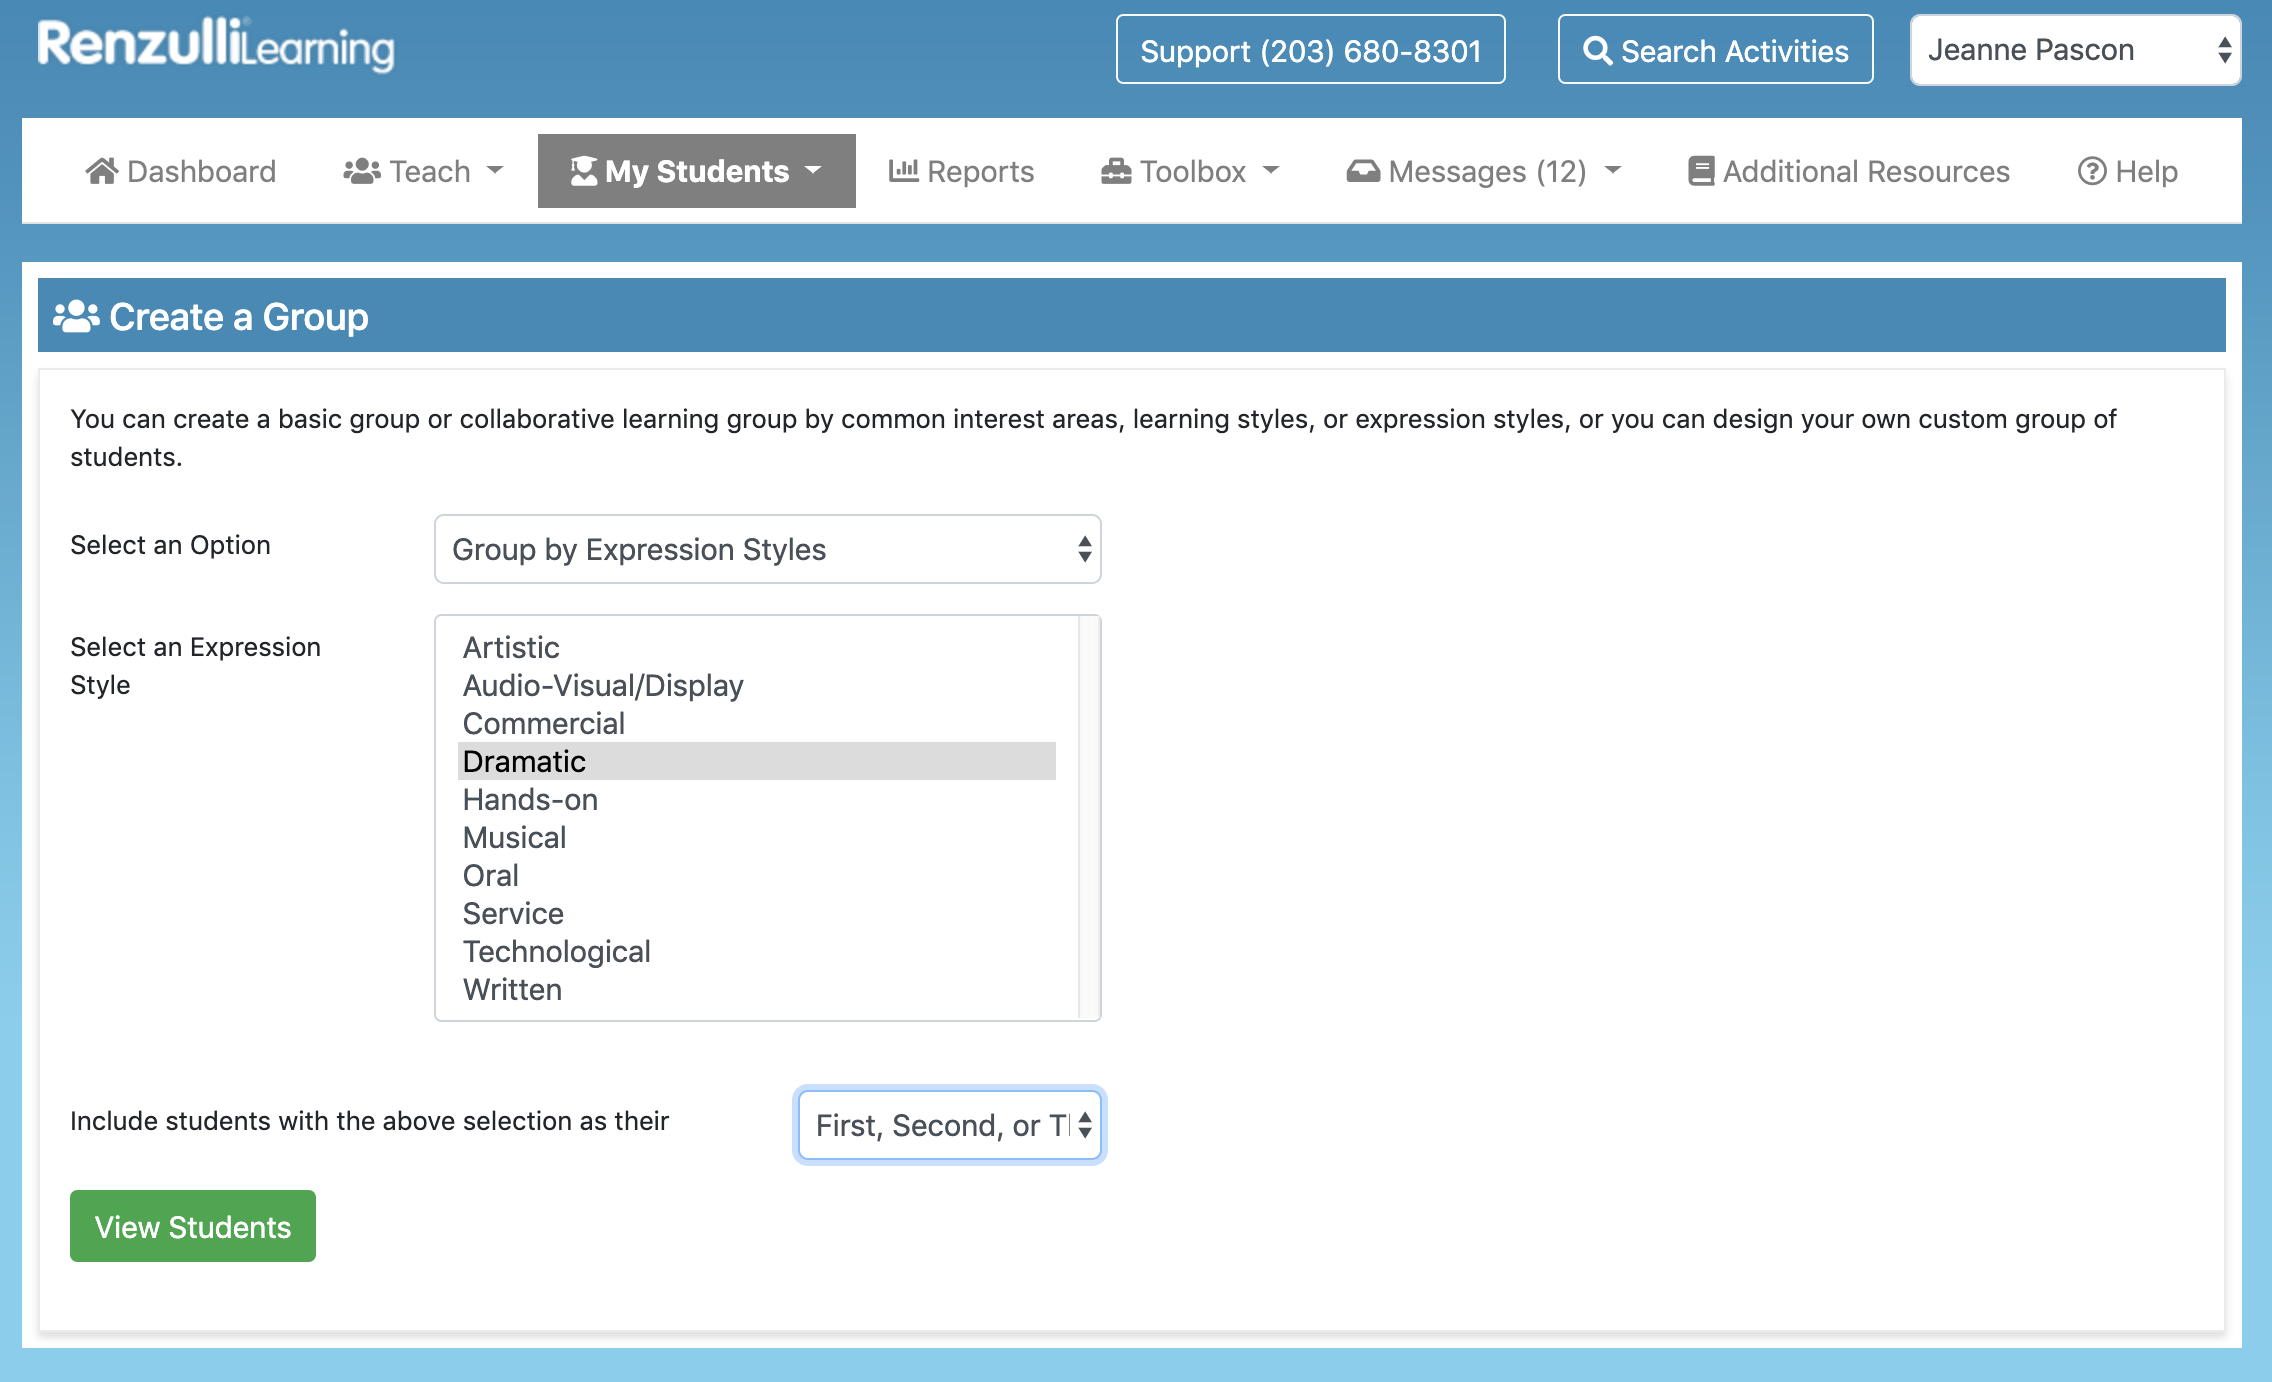The height and width of the screenshot is (1382, 2272).
Task: Click the magnifier icon in Search Activities
Action: point(1598,50)
